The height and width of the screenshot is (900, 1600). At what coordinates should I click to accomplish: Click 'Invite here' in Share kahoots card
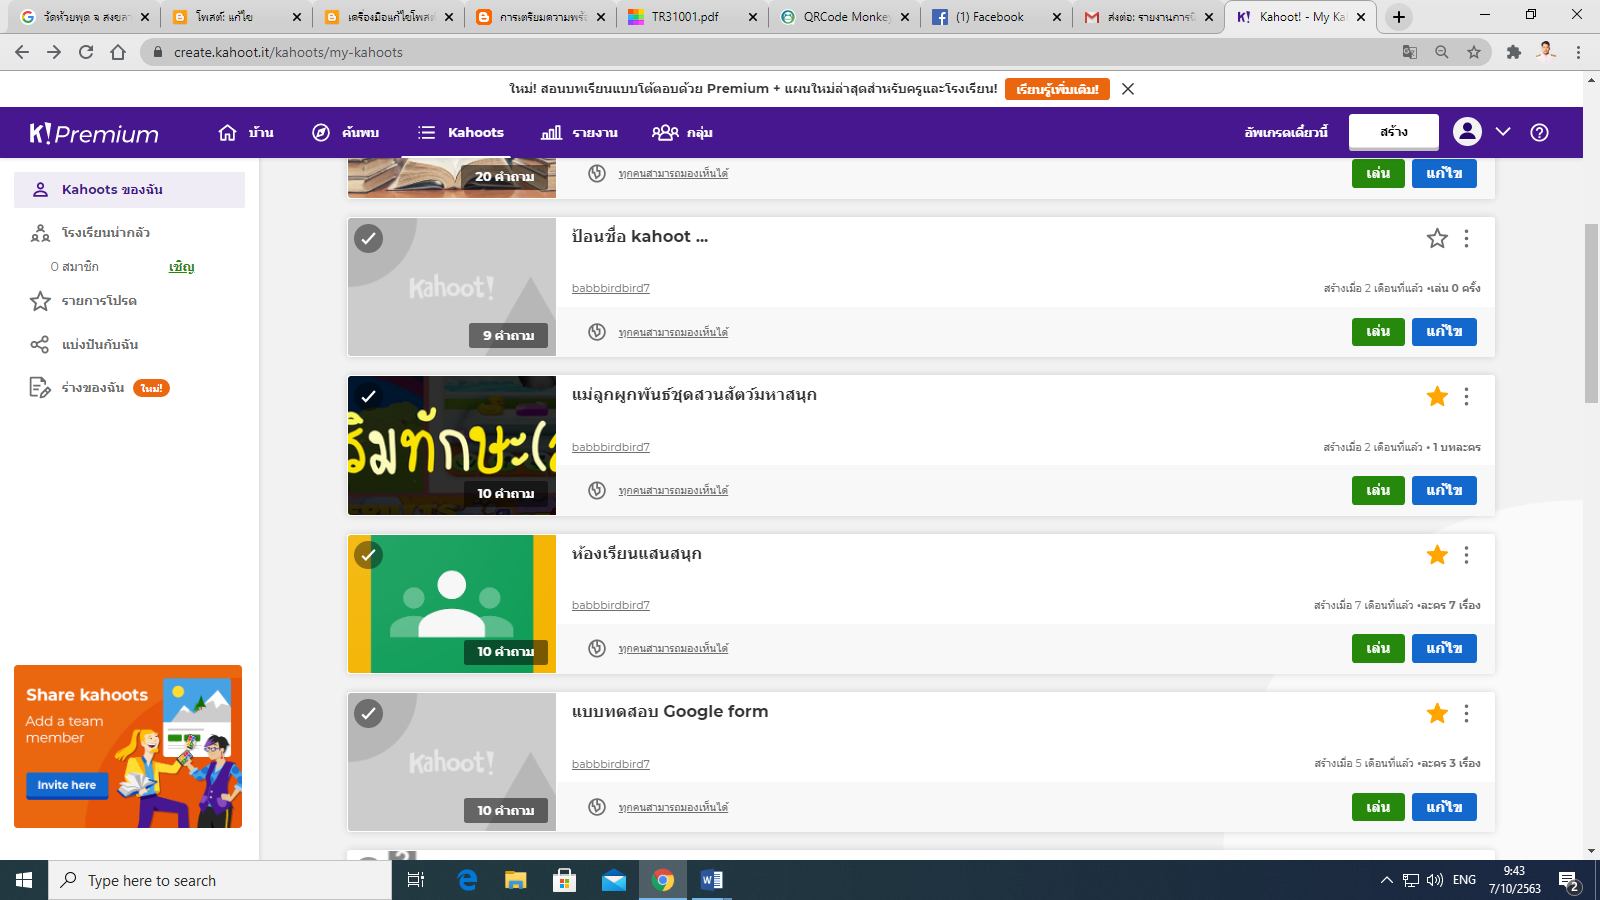tap(67, 785)
